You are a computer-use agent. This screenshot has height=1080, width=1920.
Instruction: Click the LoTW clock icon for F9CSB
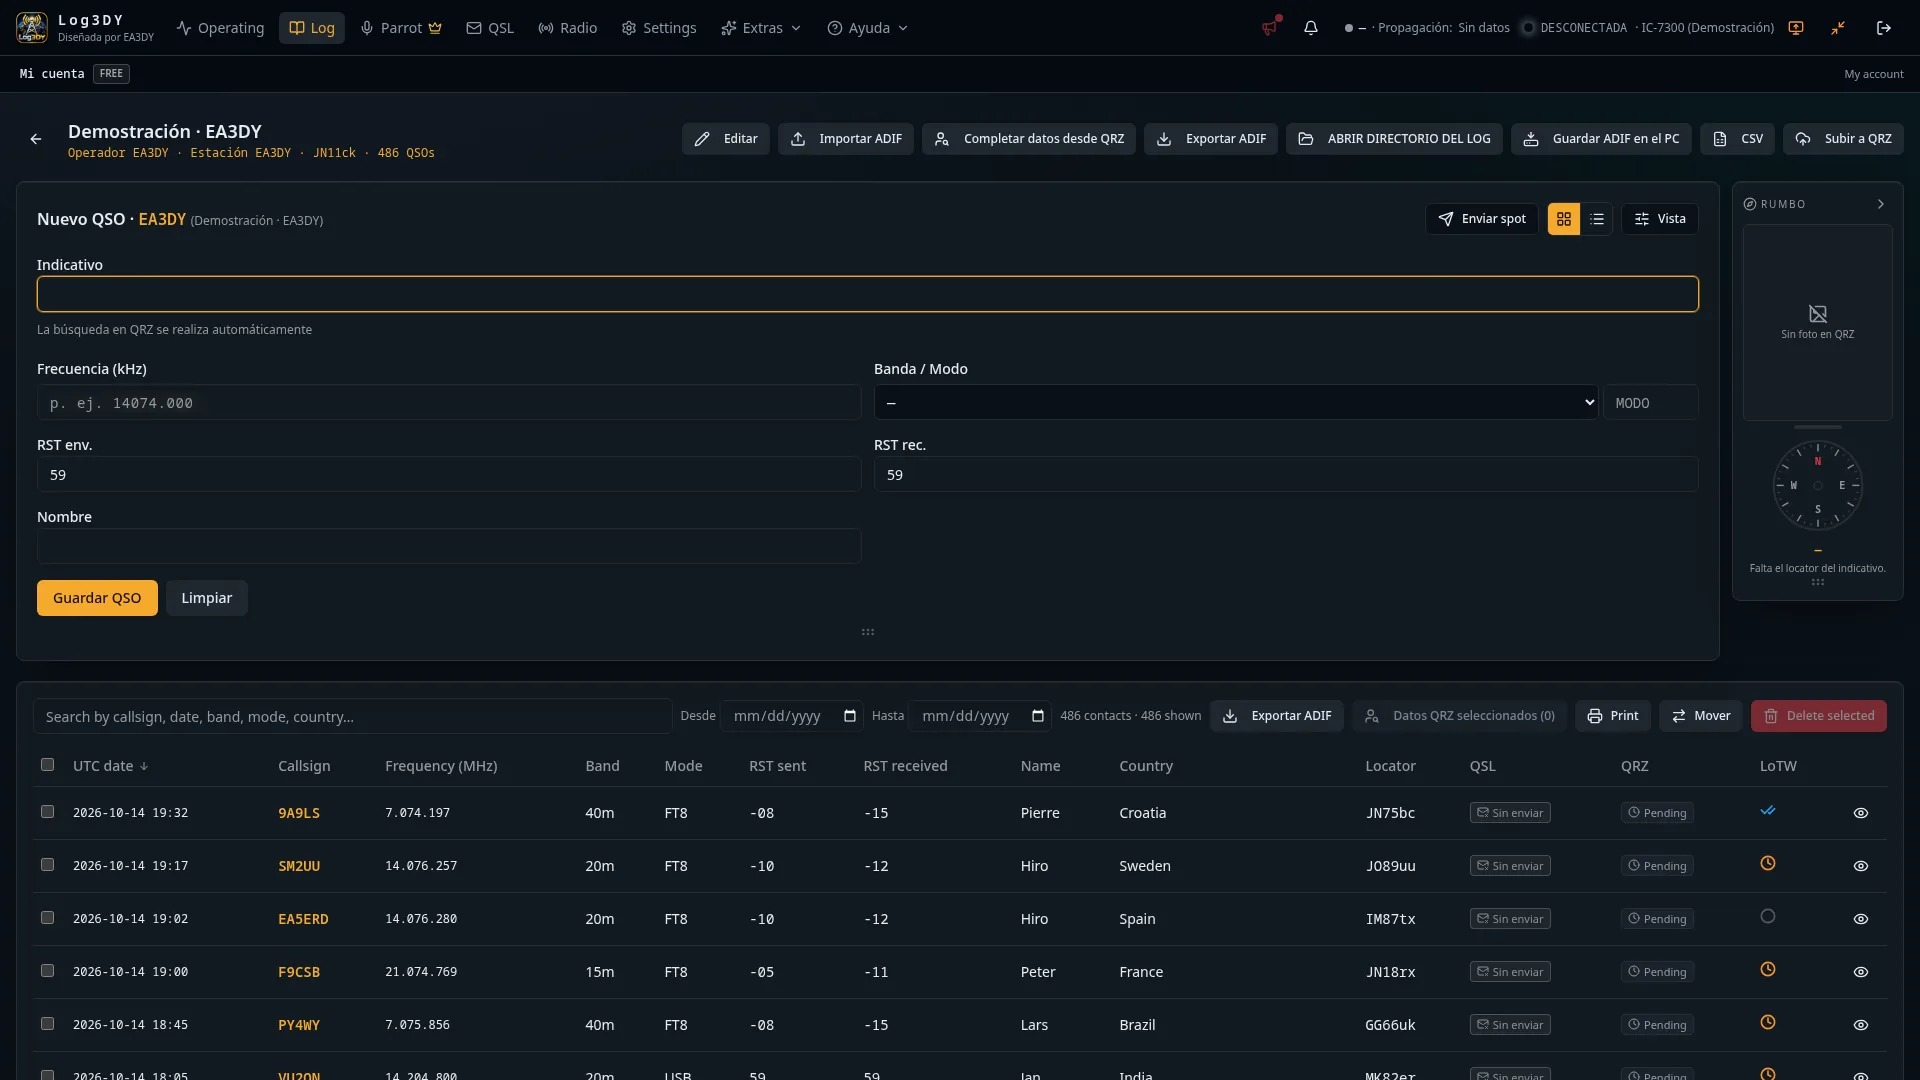(x=1768, y=970)
